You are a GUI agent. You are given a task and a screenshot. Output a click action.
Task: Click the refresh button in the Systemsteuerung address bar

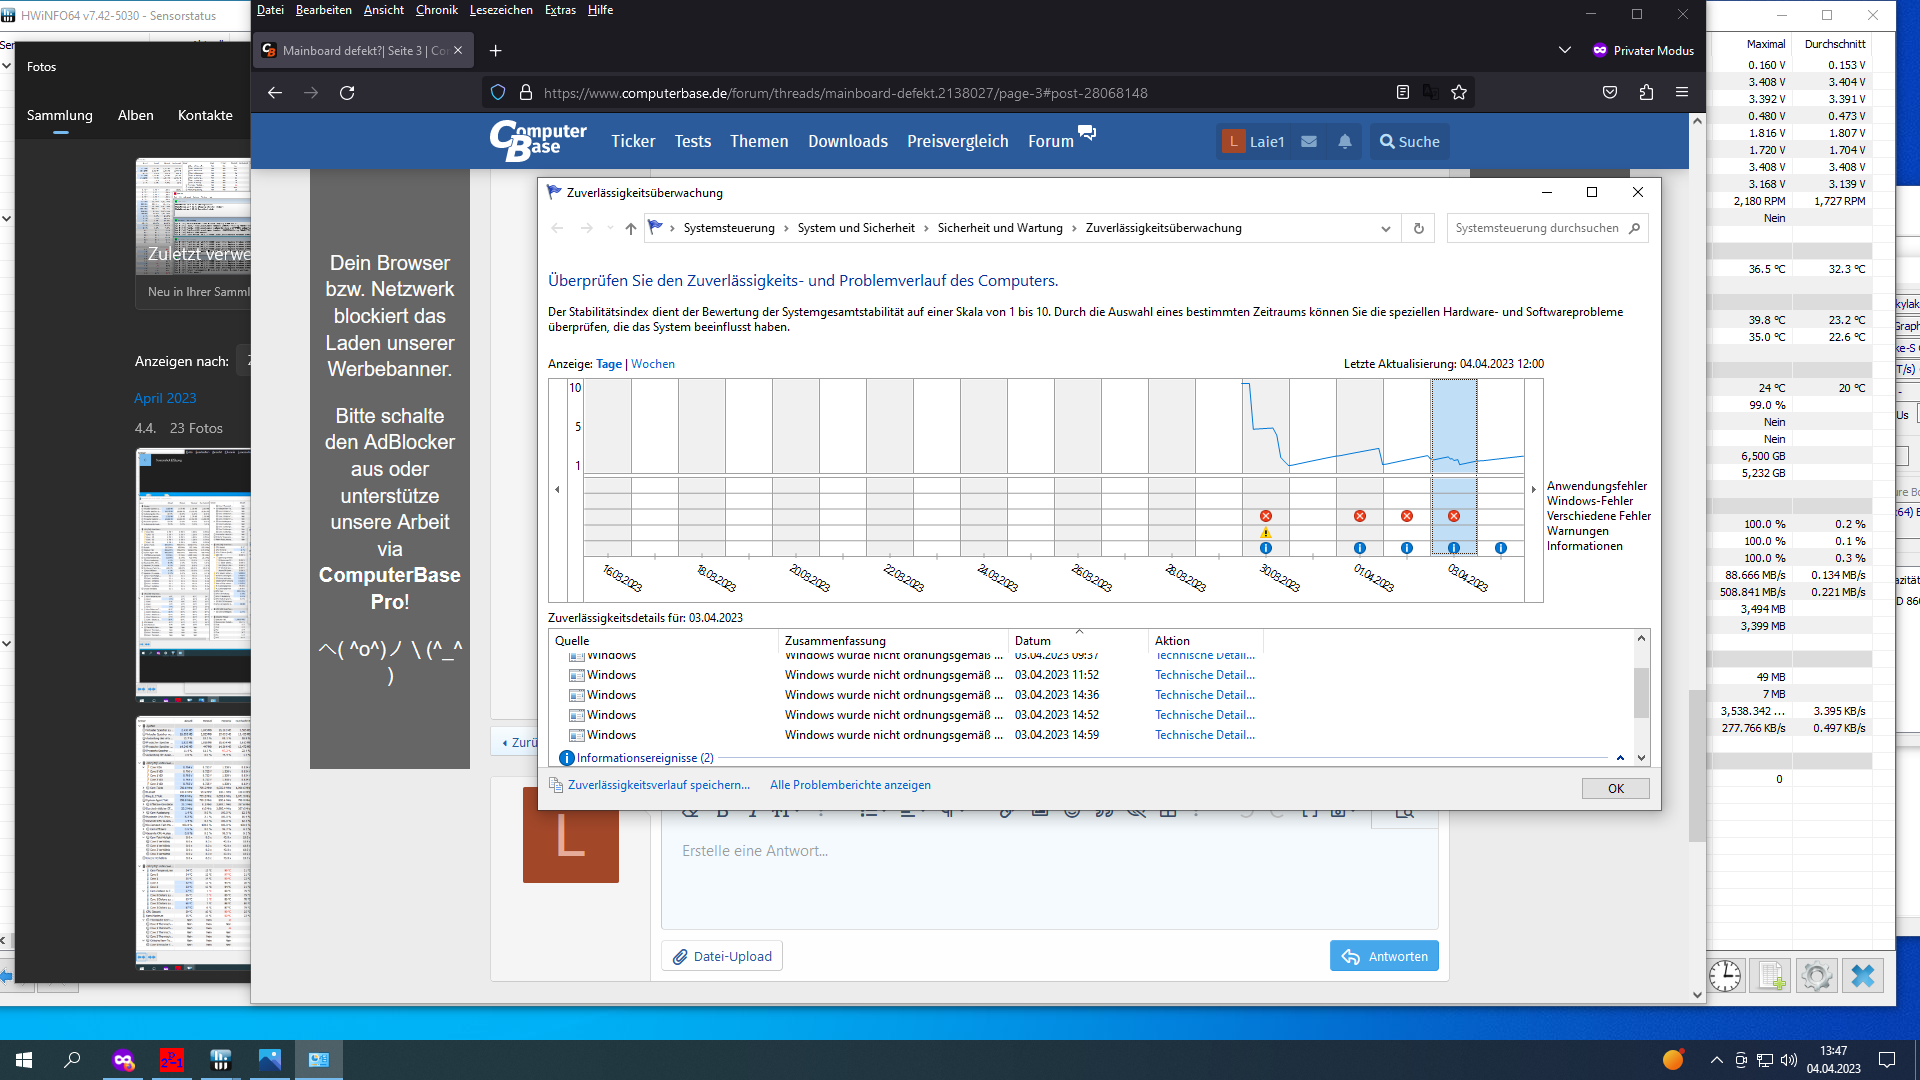[x=1418, y=228]
